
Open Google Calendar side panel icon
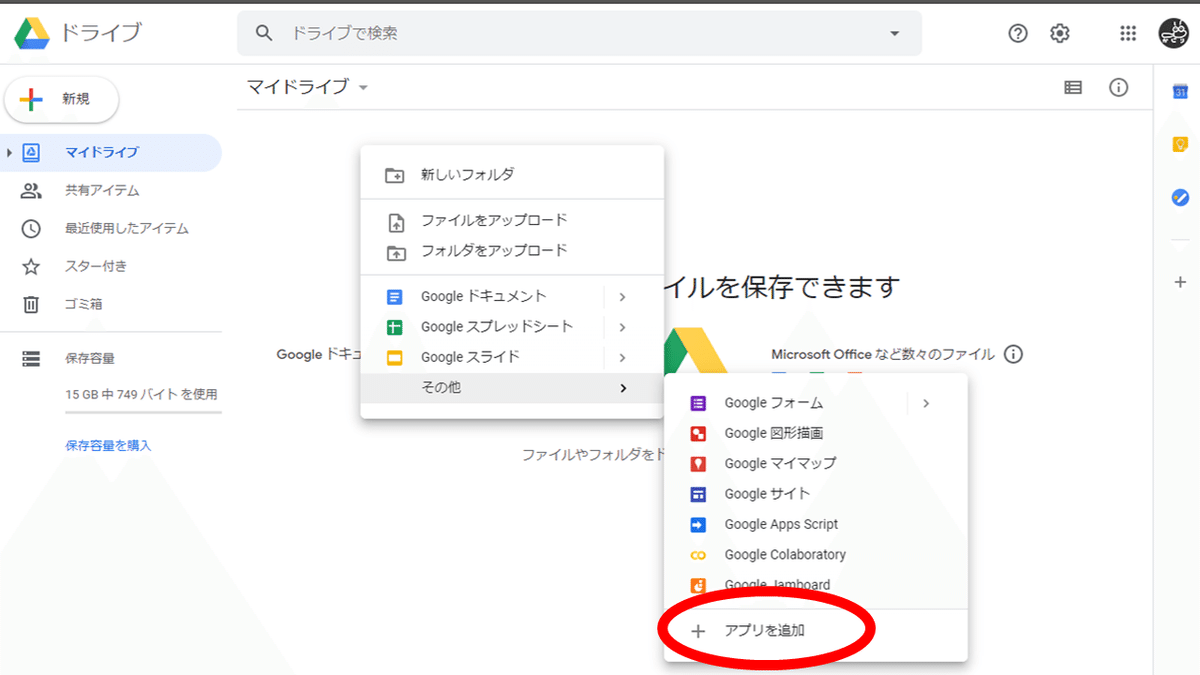1180,92
